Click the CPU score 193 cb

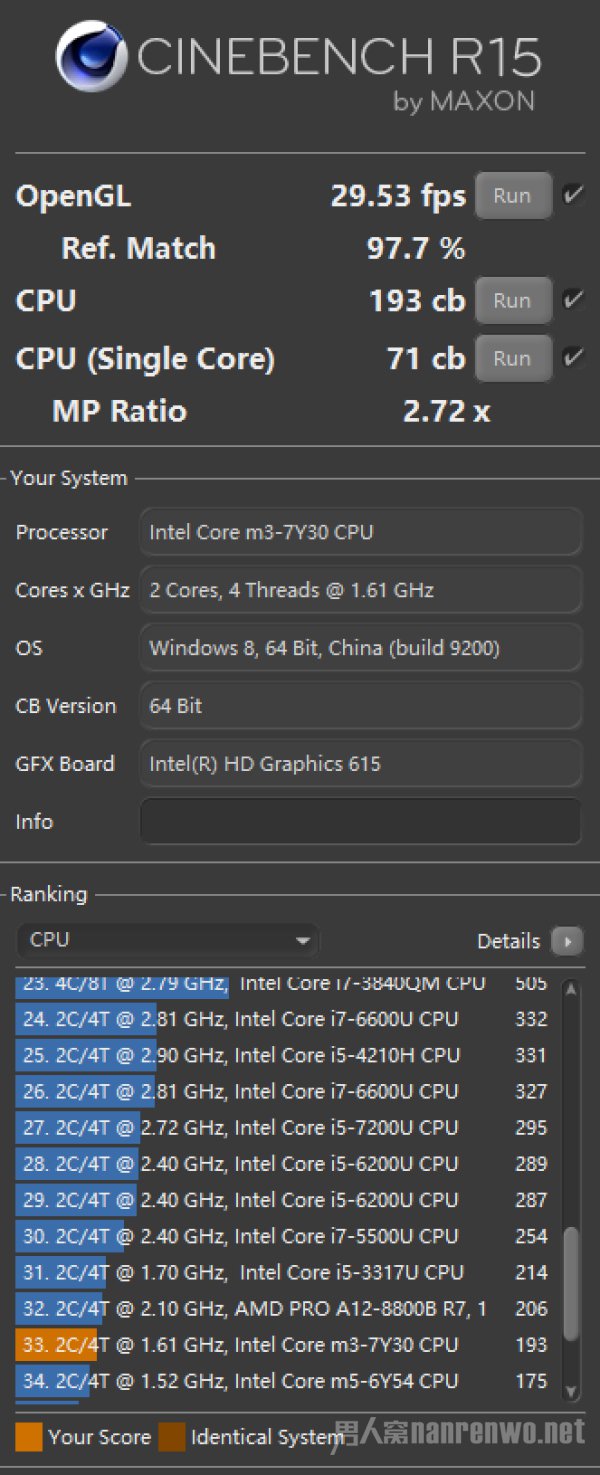417,300
